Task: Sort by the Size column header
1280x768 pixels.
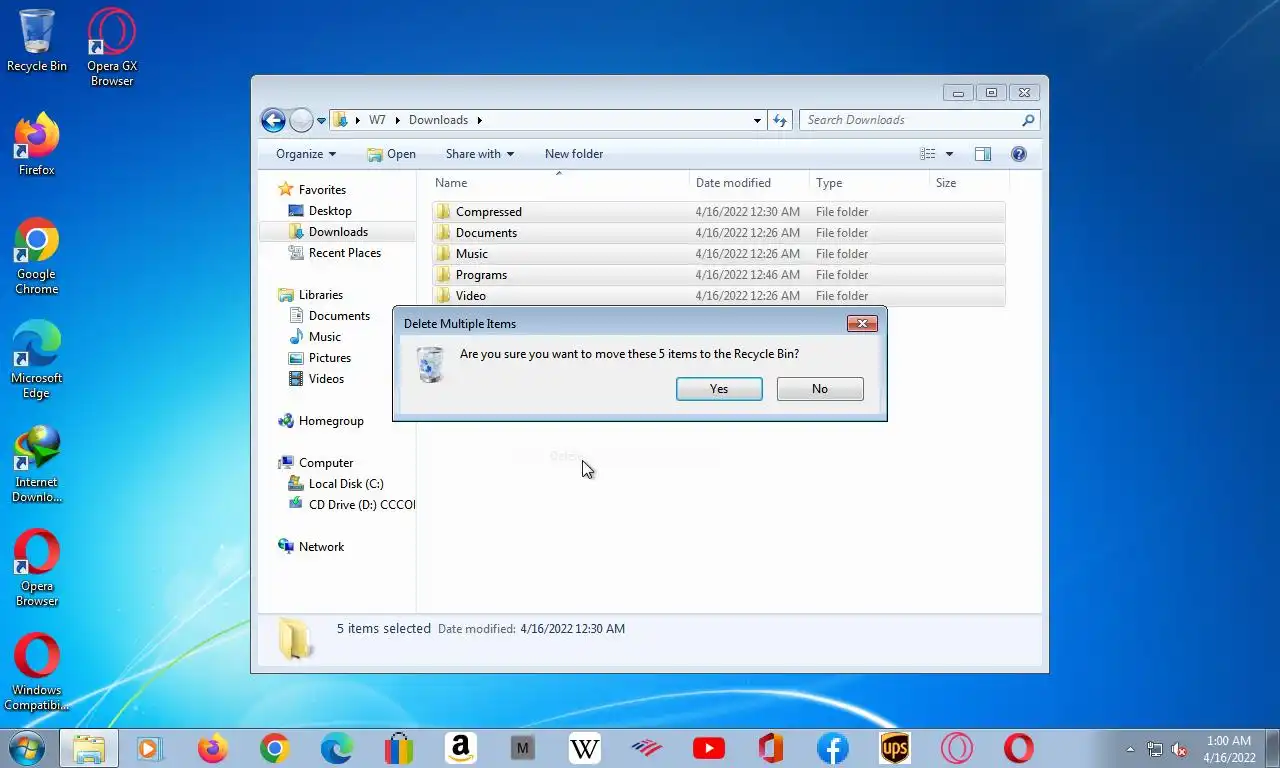Action: (970, 183)
